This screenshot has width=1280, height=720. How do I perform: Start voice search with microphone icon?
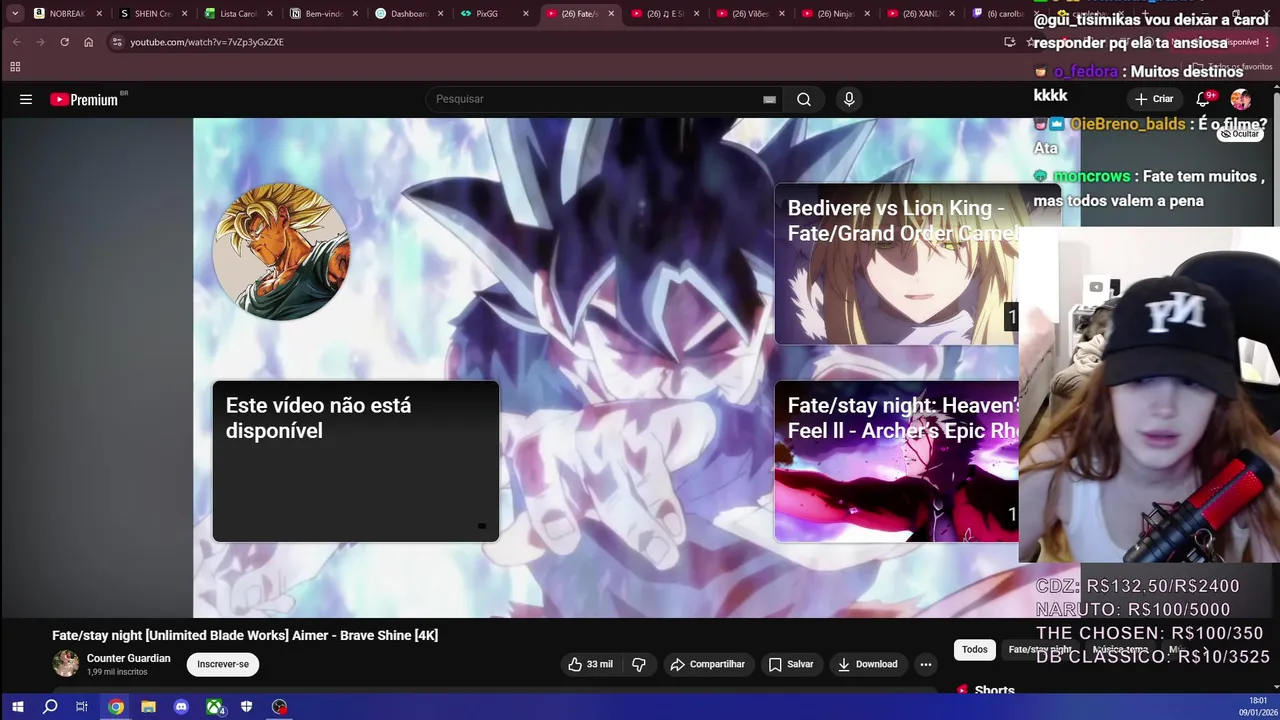[x=849, y=99]
